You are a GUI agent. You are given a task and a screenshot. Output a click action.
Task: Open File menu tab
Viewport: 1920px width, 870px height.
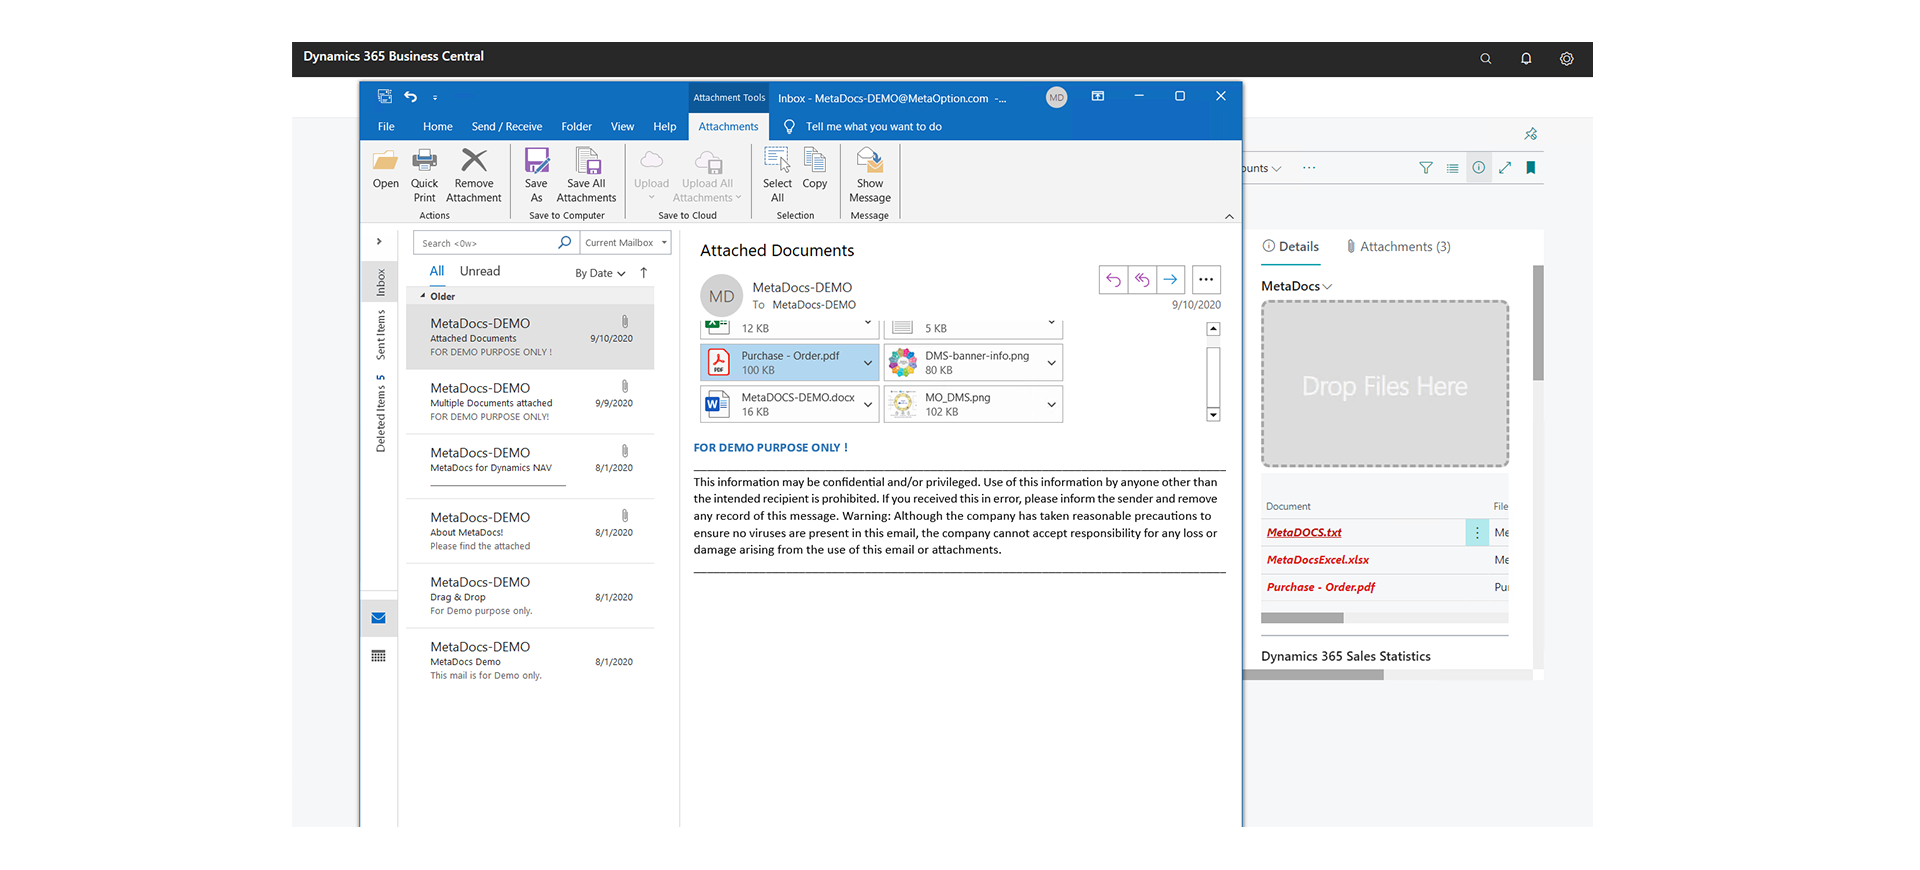pyautogui.click(x=386, y=127)
